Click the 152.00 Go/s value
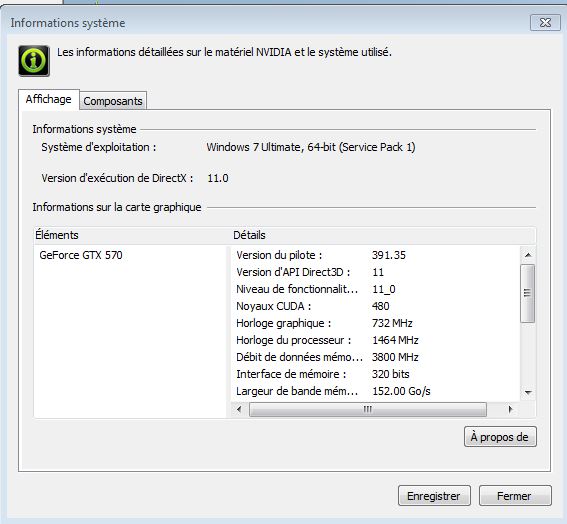Viewport: 567px width, 524px height. click(401, 391)
